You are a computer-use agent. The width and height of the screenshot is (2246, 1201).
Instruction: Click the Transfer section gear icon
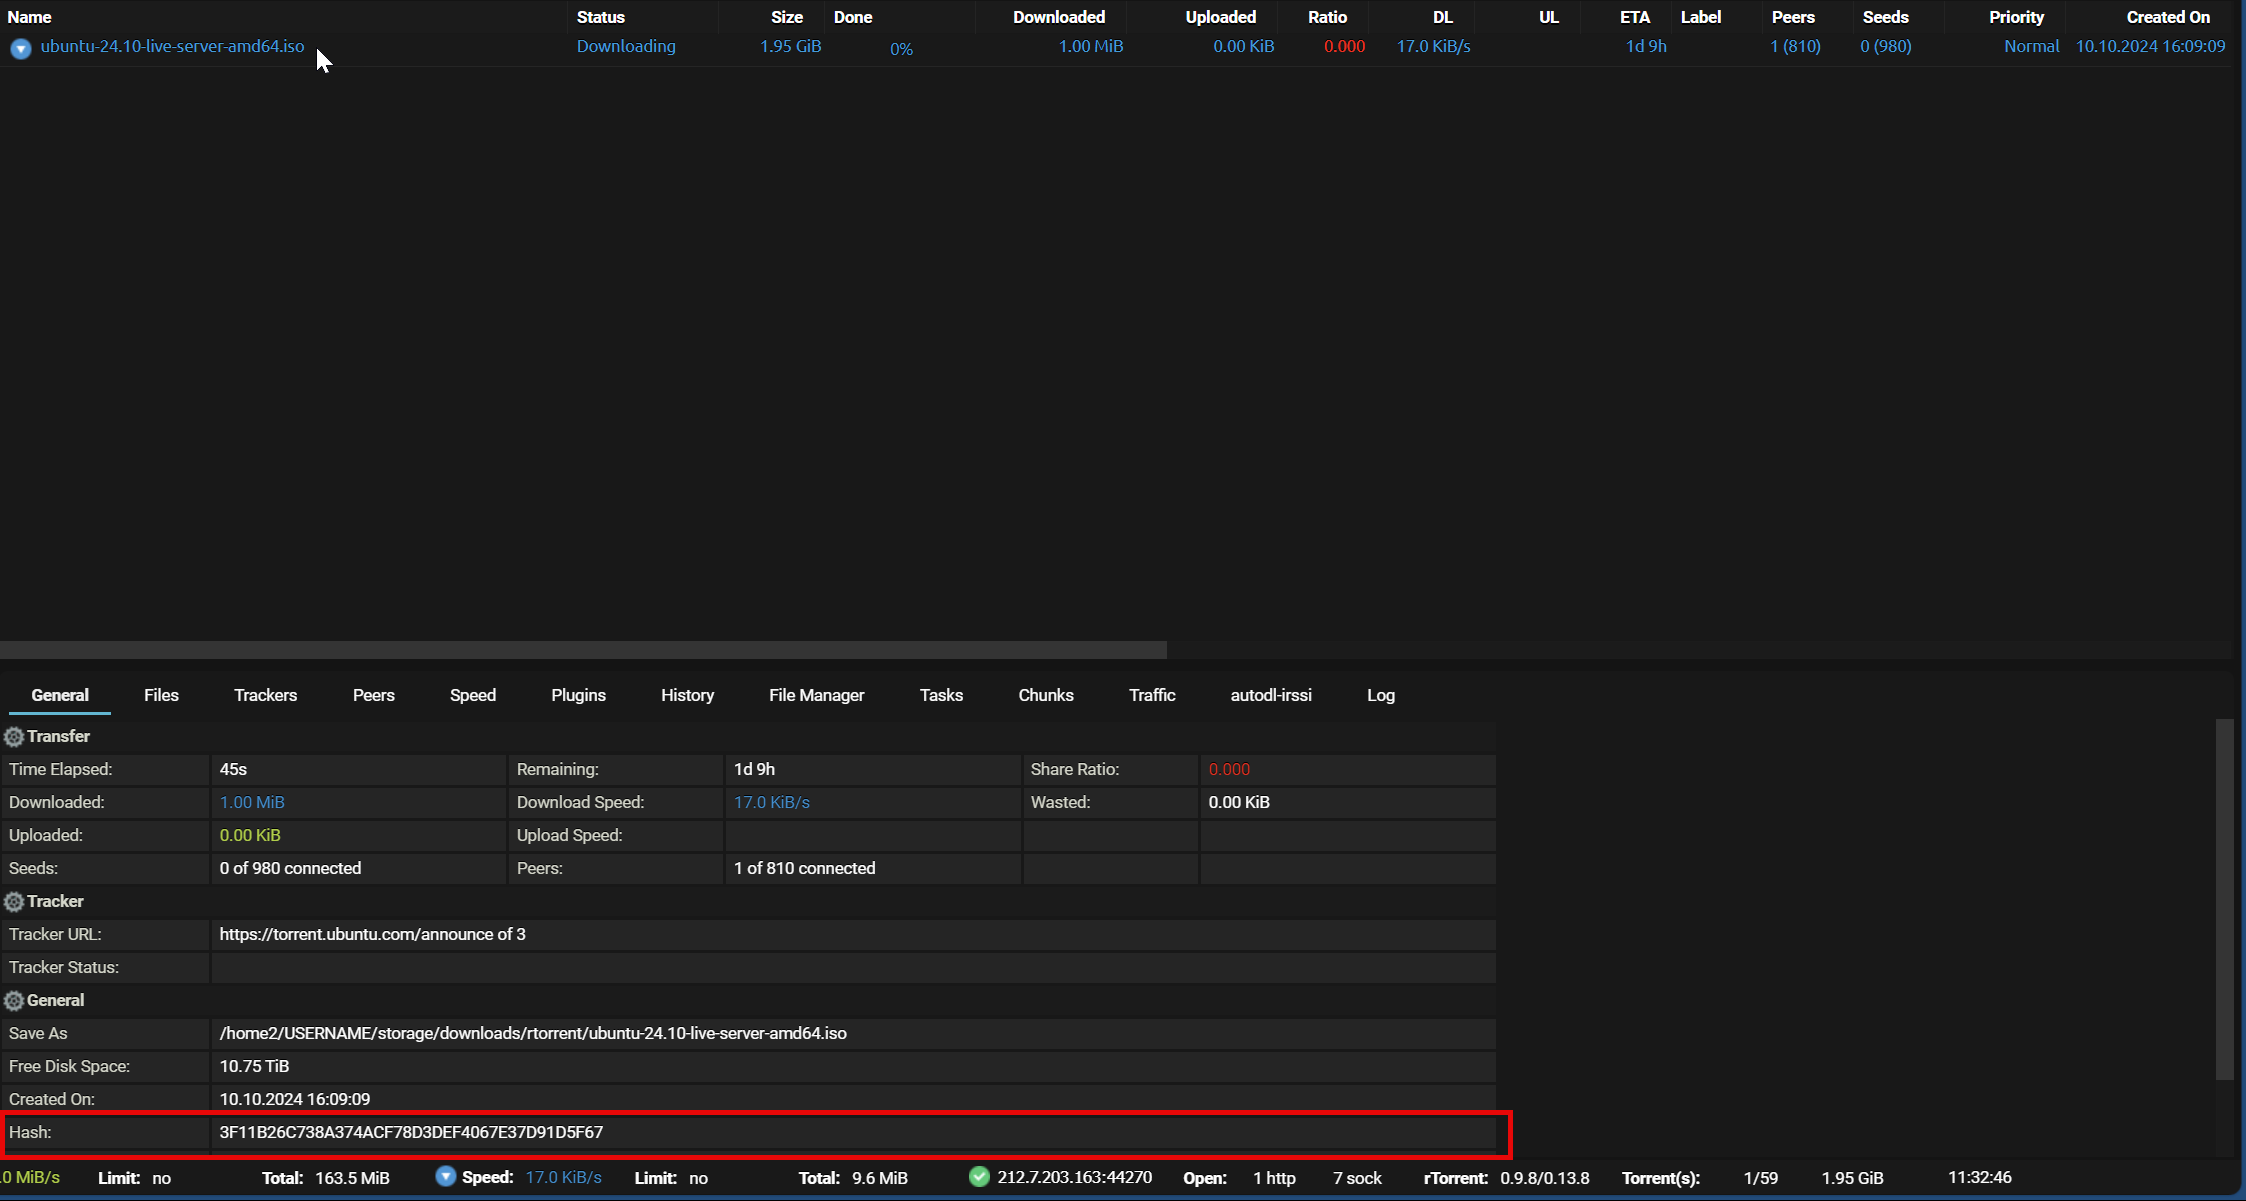pos(14,737)
